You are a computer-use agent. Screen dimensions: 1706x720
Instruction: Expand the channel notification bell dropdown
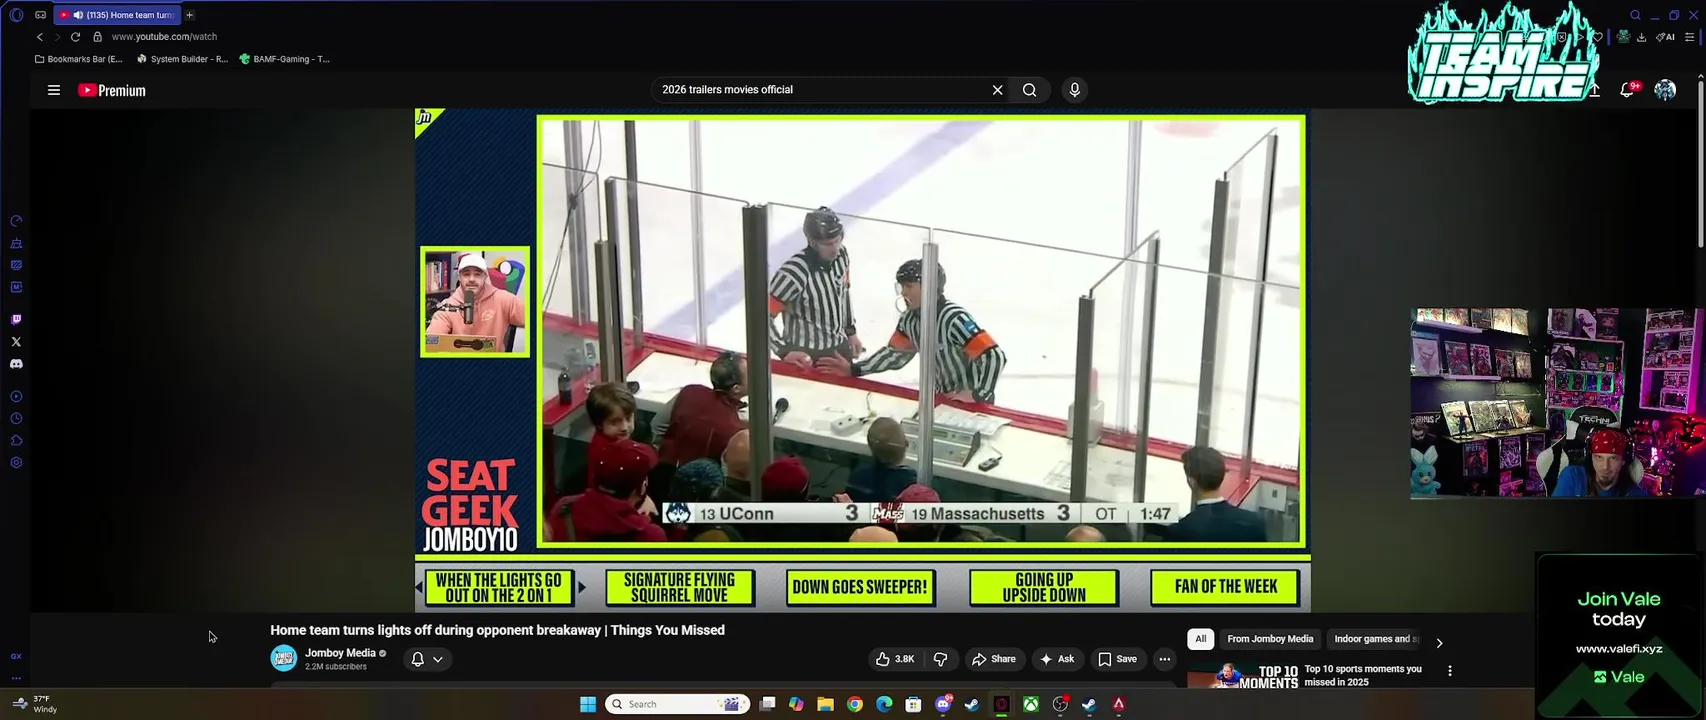pyautogui.click(x=427, y=659)
